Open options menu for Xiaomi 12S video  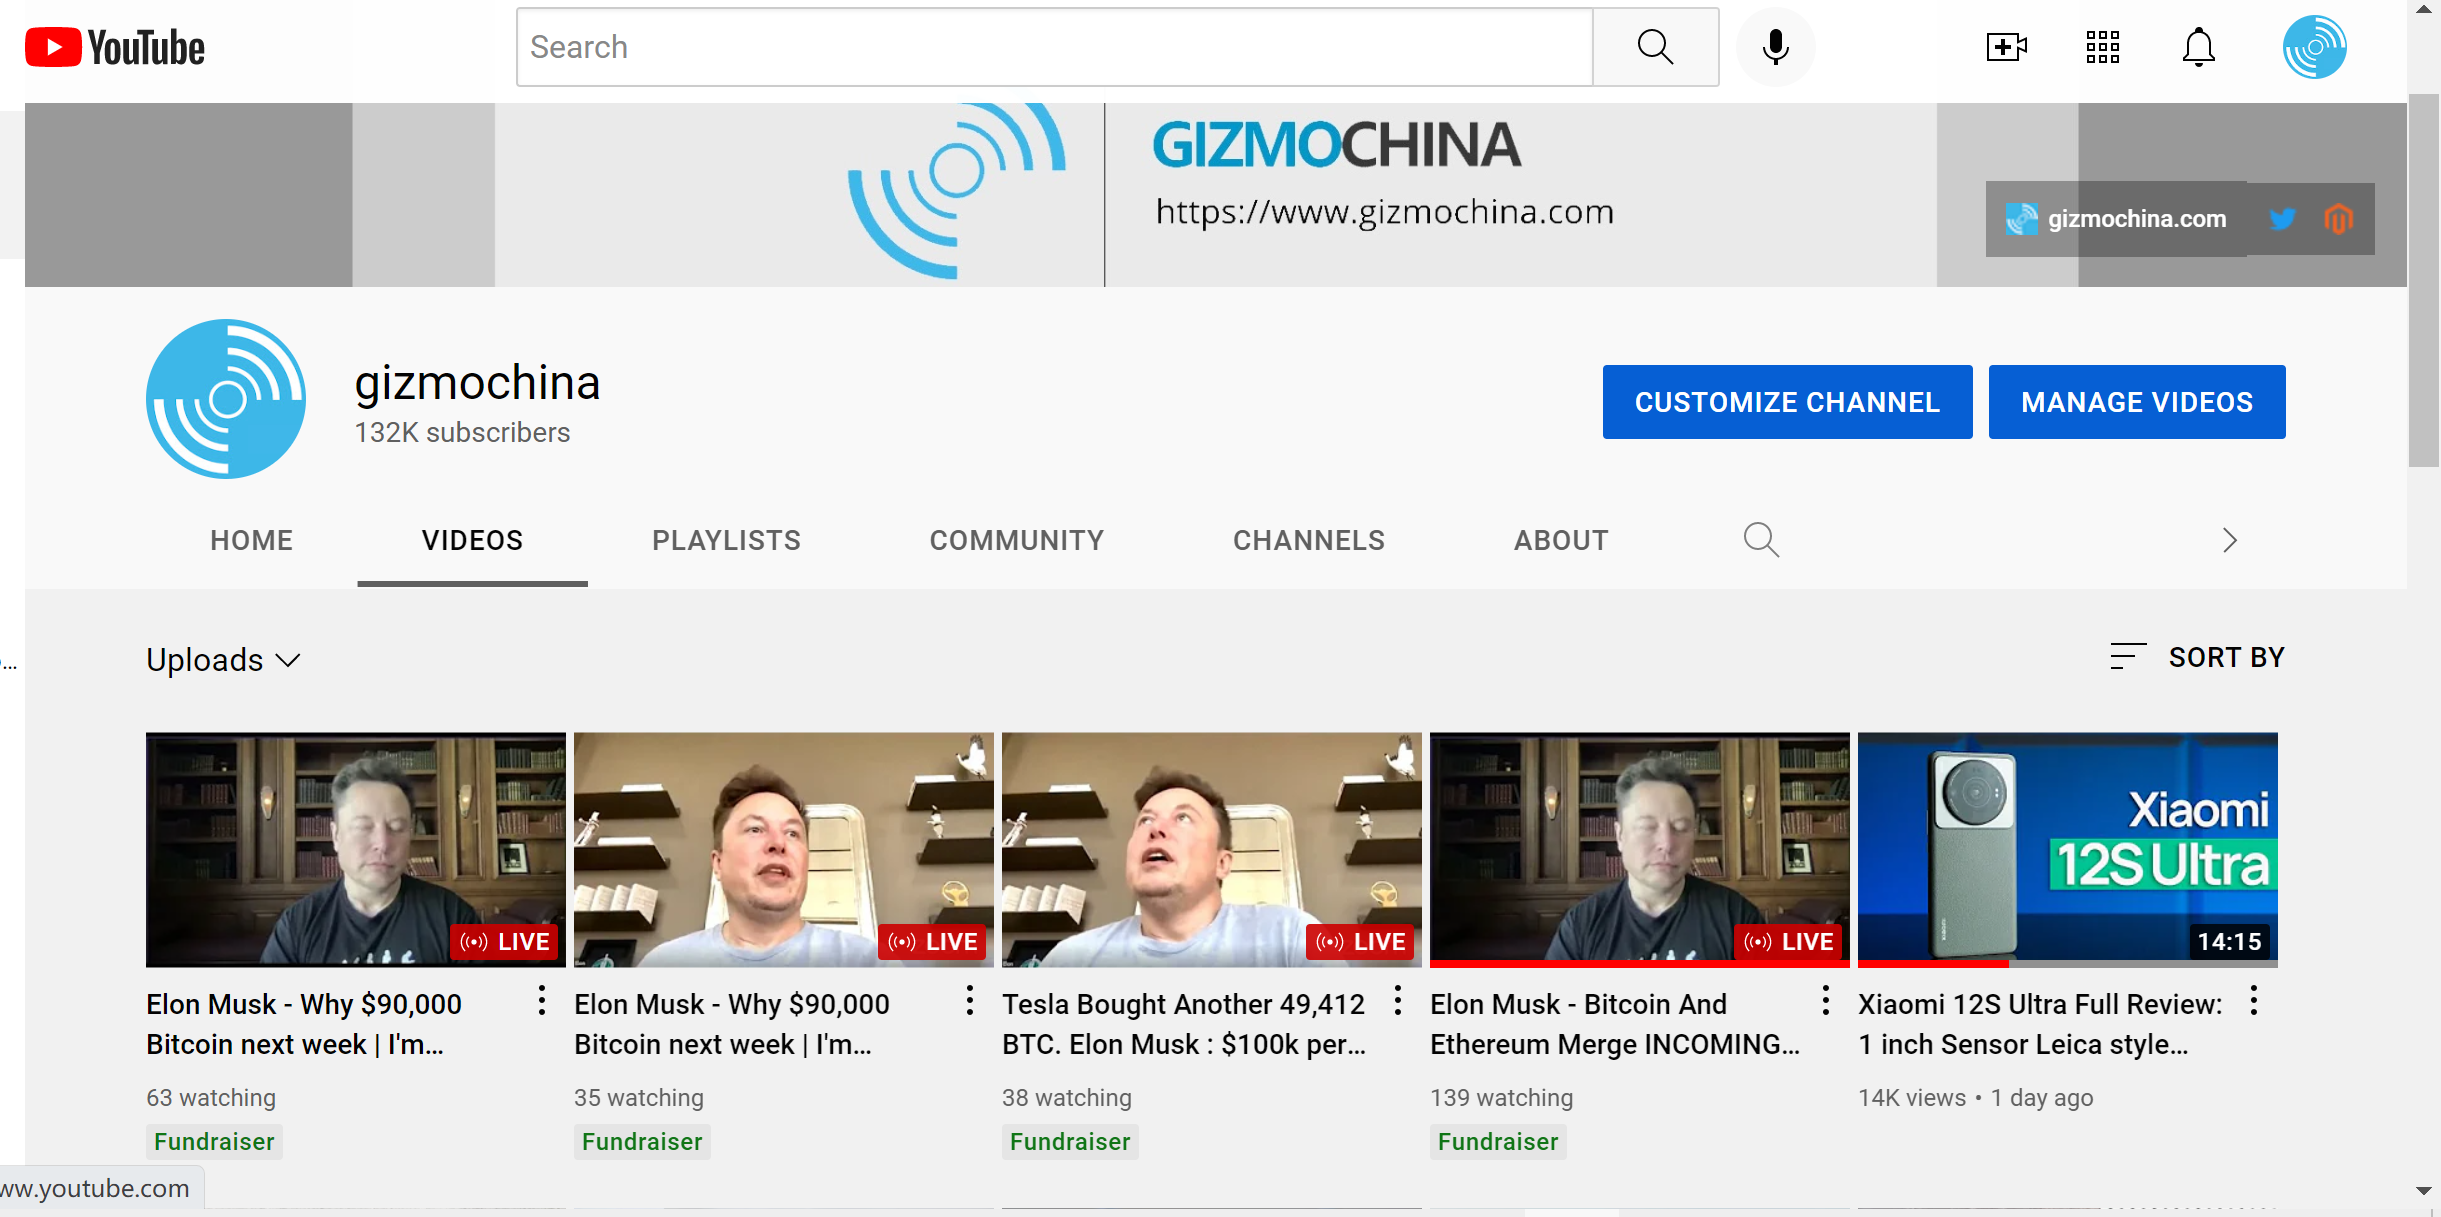click(2253, 1001)
